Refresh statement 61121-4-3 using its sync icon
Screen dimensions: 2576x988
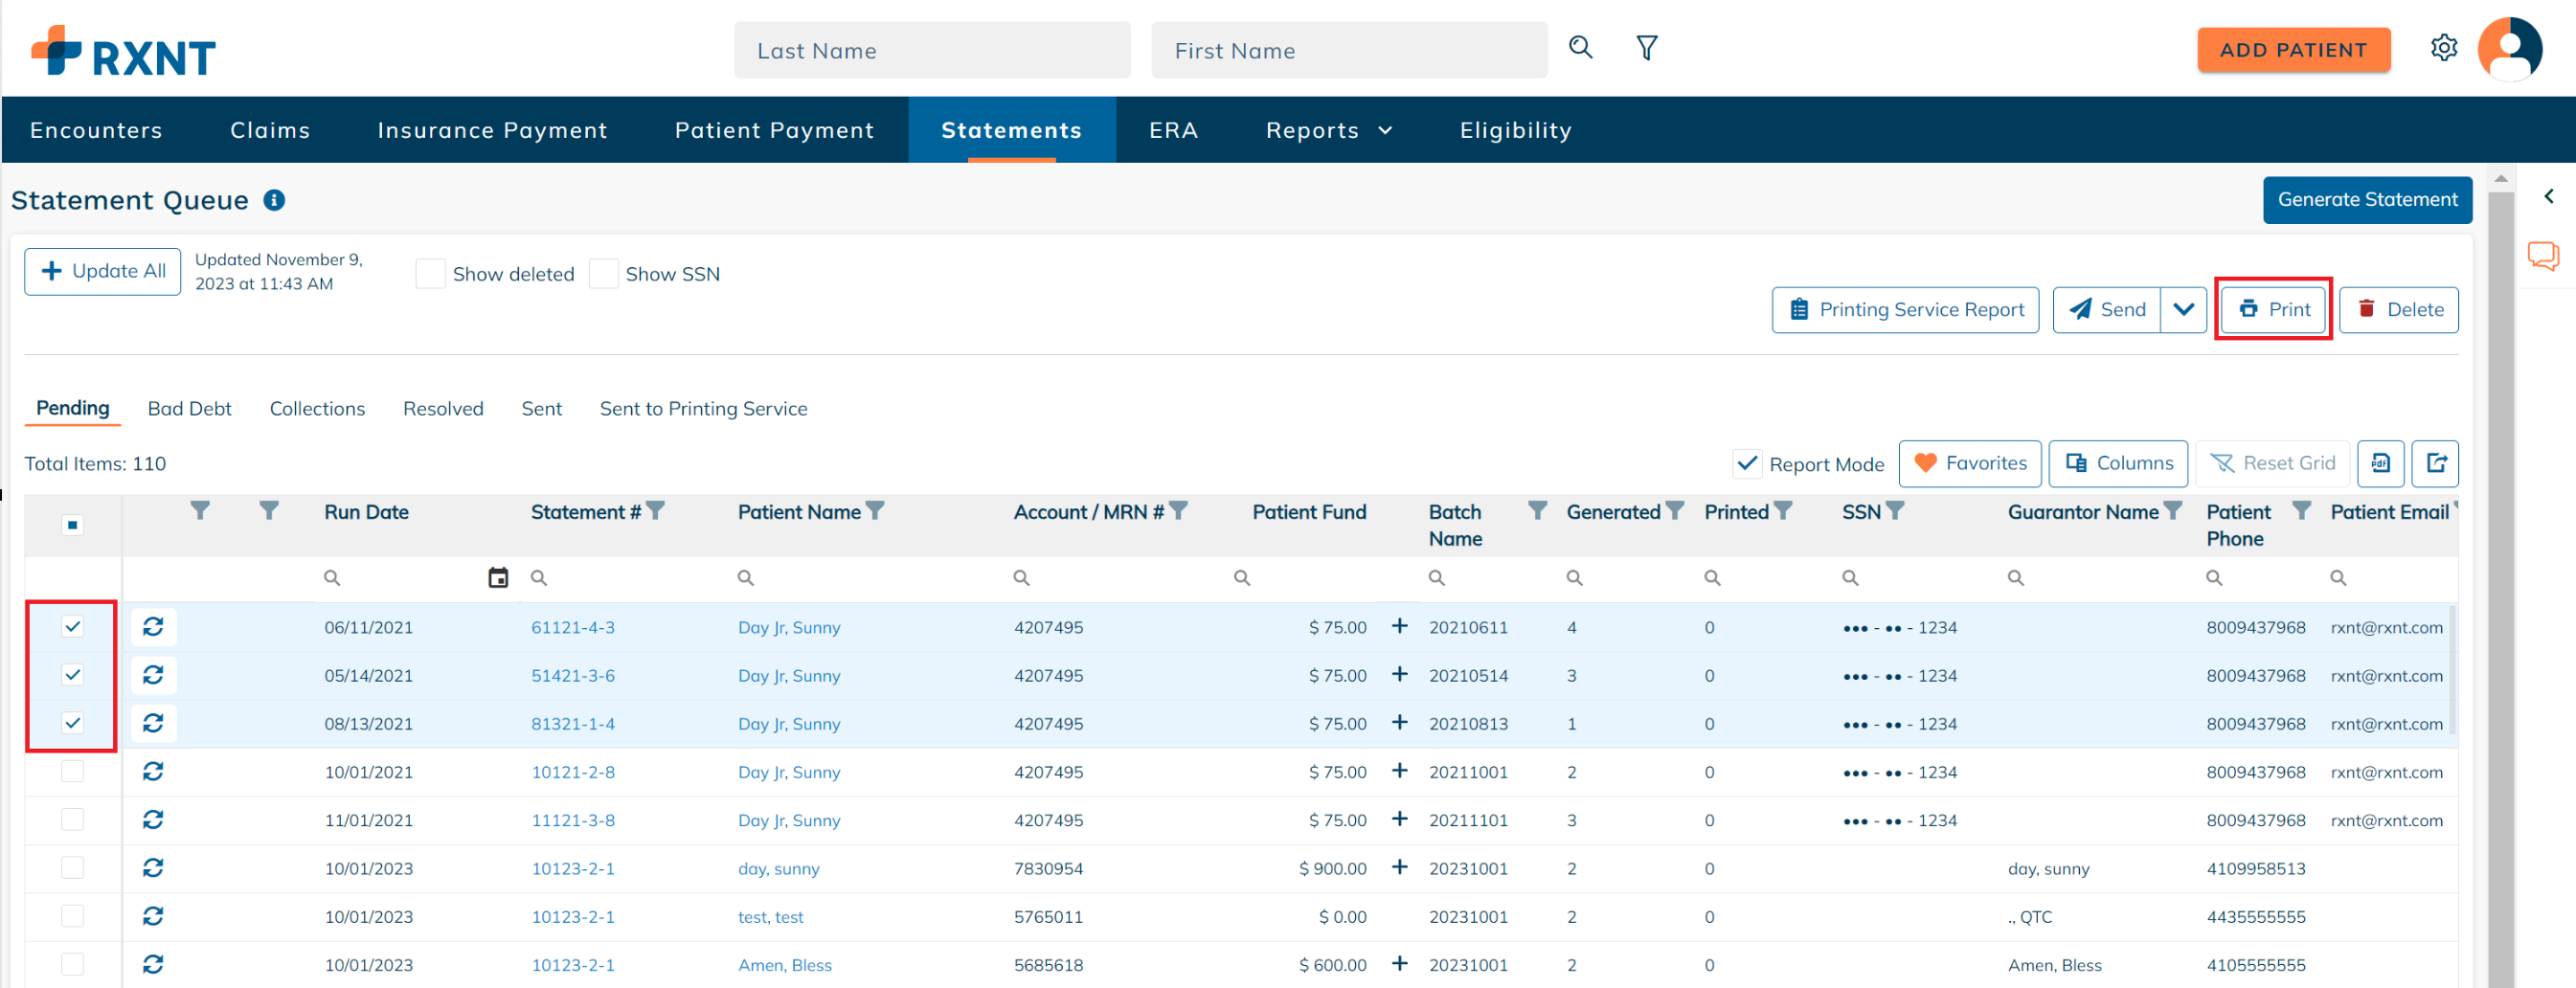click(153, 627)
